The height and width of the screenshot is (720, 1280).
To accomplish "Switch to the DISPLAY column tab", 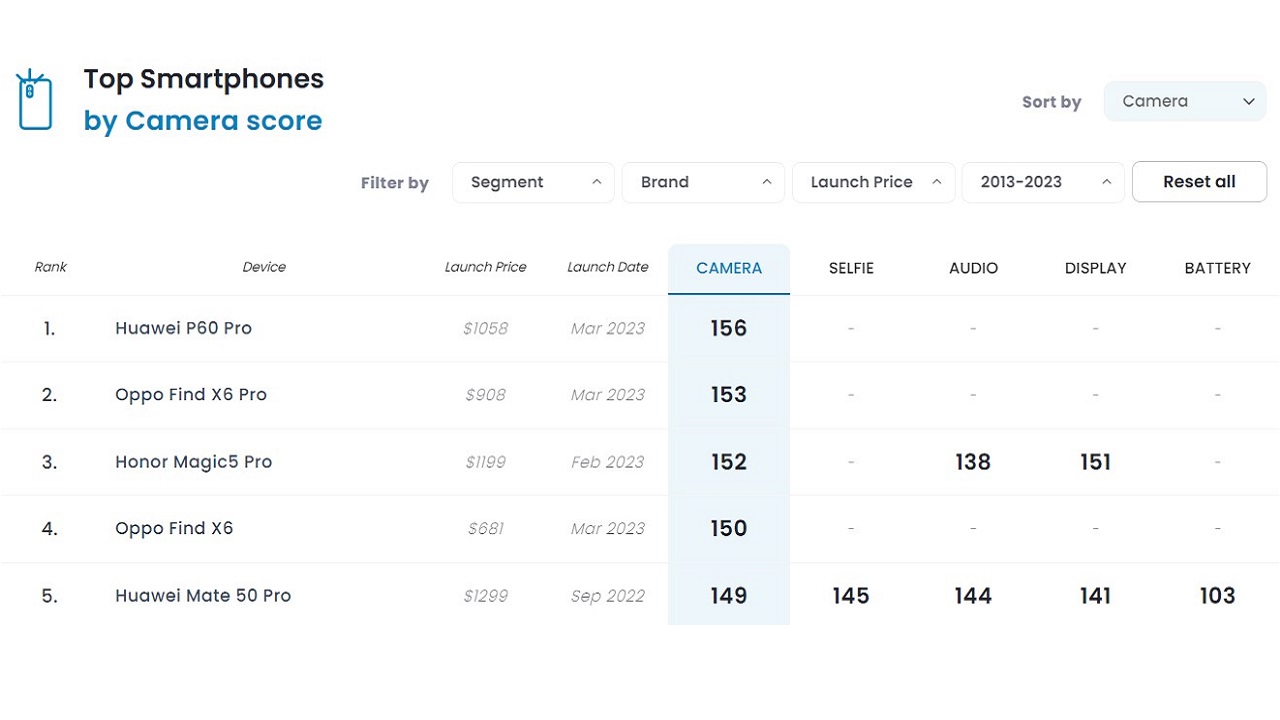I will coord(1095,268).
